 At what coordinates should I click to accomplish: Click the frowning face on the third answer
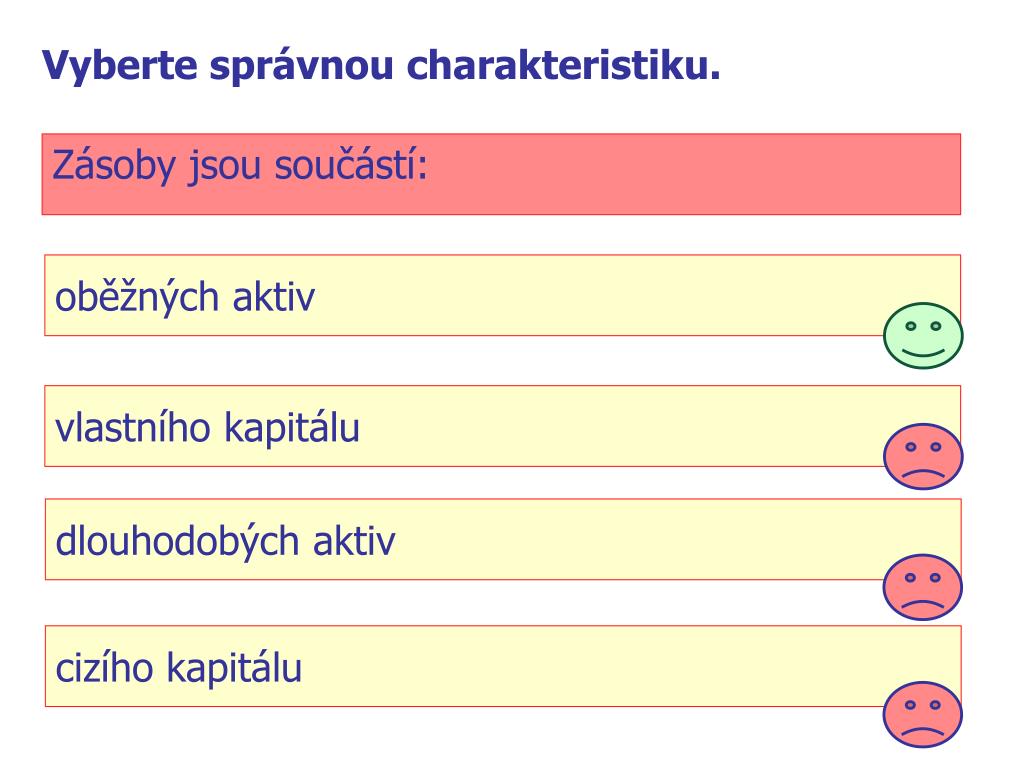point(922,587)
